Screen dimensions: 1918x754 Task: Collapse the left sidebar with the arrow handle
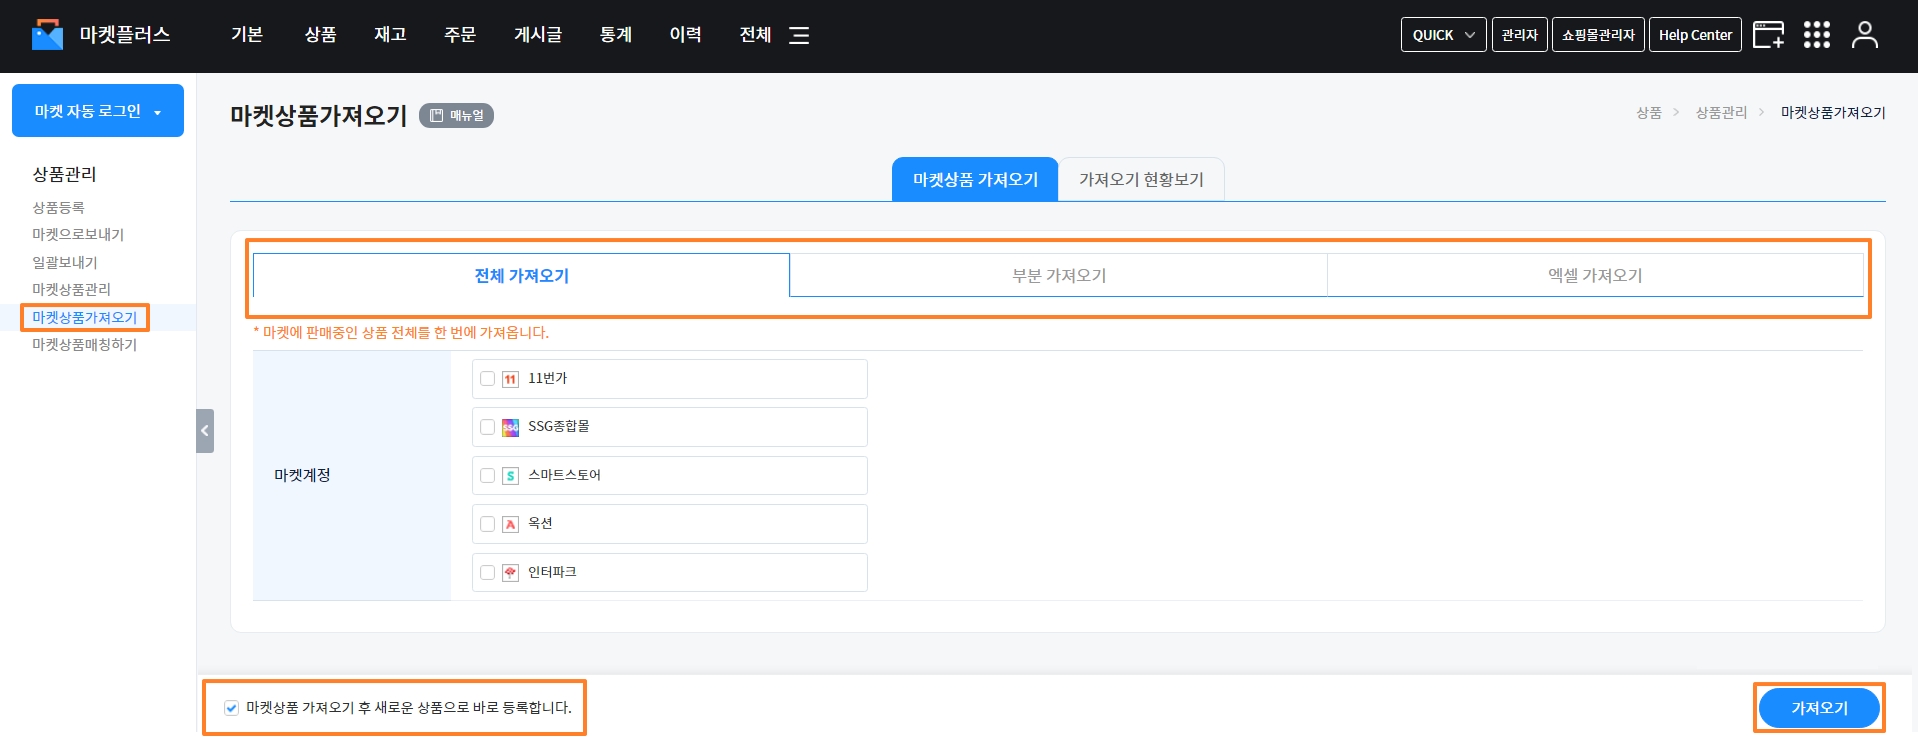point(205,431)
